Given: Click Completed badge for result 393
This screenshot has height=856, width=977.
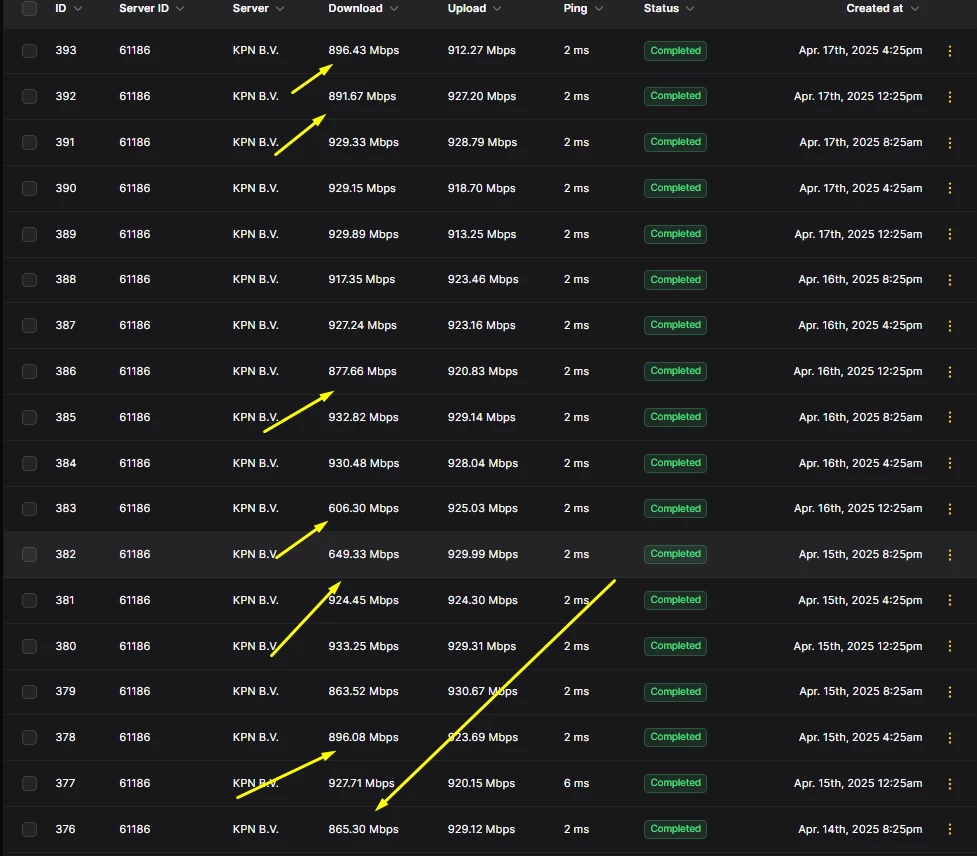Looking at the screenshot, I should tap(675, 50).
